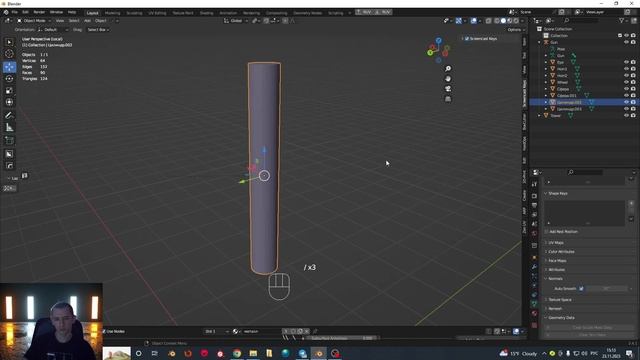This screenshot has height=360, width=640.
Task: Open the viewport Add menu
Action: click(87, 20)
